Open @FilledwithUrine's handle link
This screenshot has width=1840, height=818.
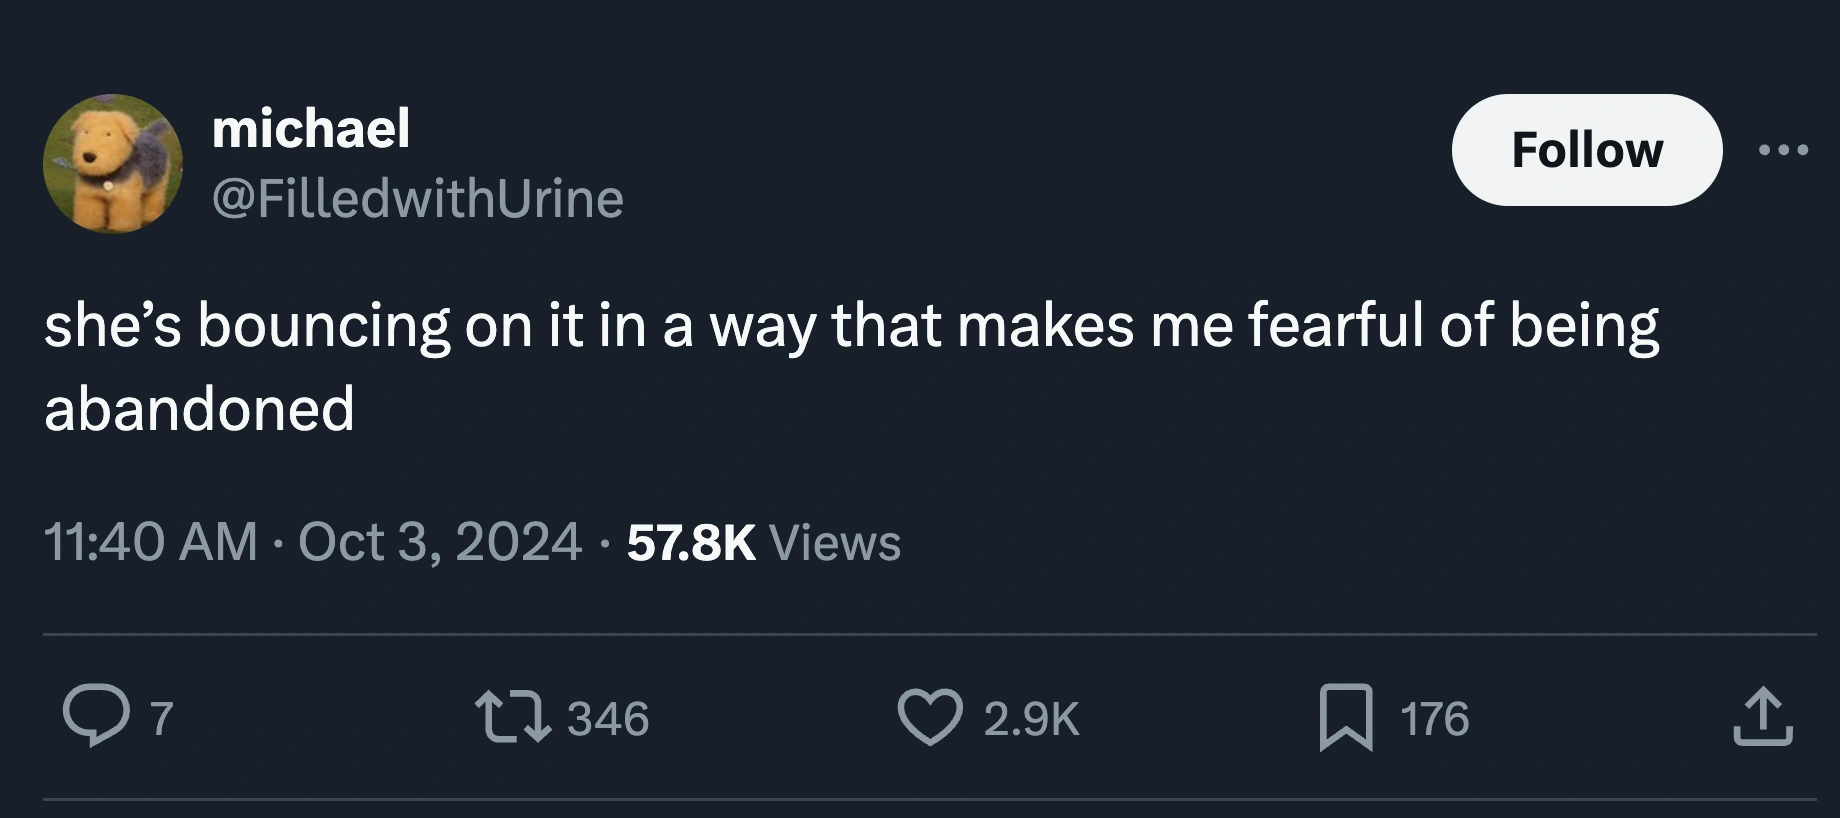click(x=417, y=200)
